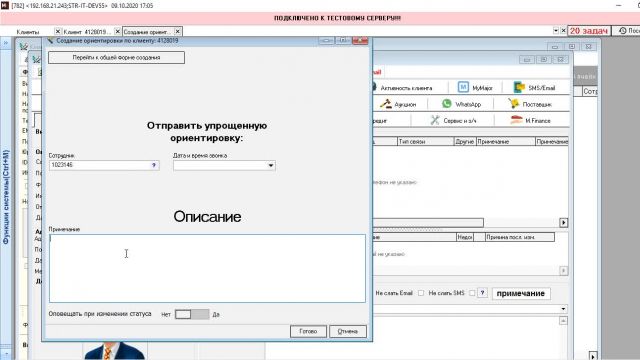Open the client activity button
Viewport: 640px width, 360px height.
point(402,88)
